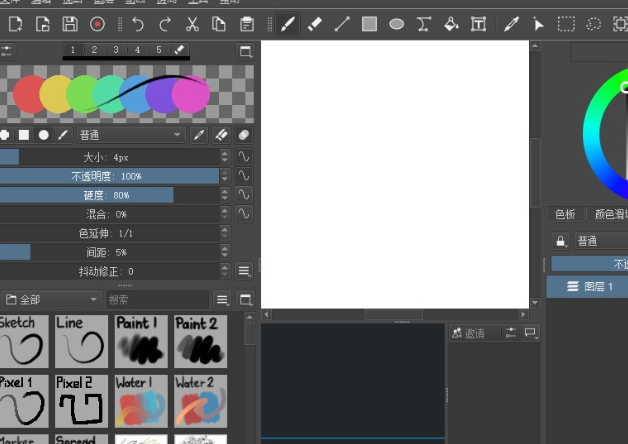This screenshot has height=444, width=628.
Task: Choose the watercolor brush mode
Action: tap(63, 135)
